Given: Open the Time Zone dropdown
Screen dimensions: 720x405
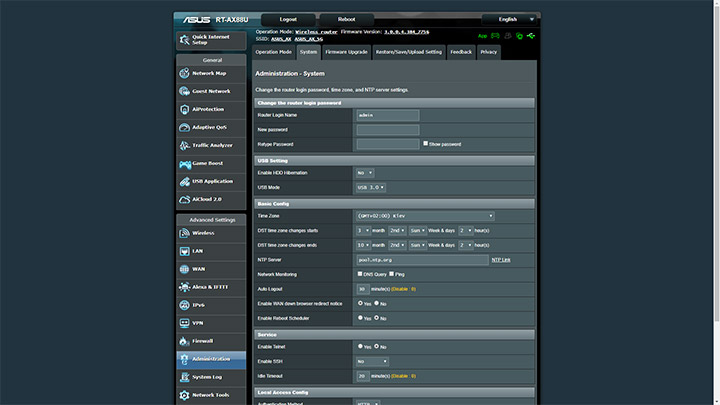Looking at the screenshot, I should (425, 215).
